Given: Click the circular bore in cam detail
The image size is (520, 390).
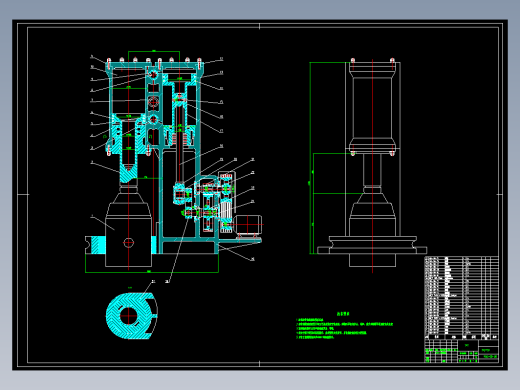Looking at the screenshot, I should (x=128, y=315).
